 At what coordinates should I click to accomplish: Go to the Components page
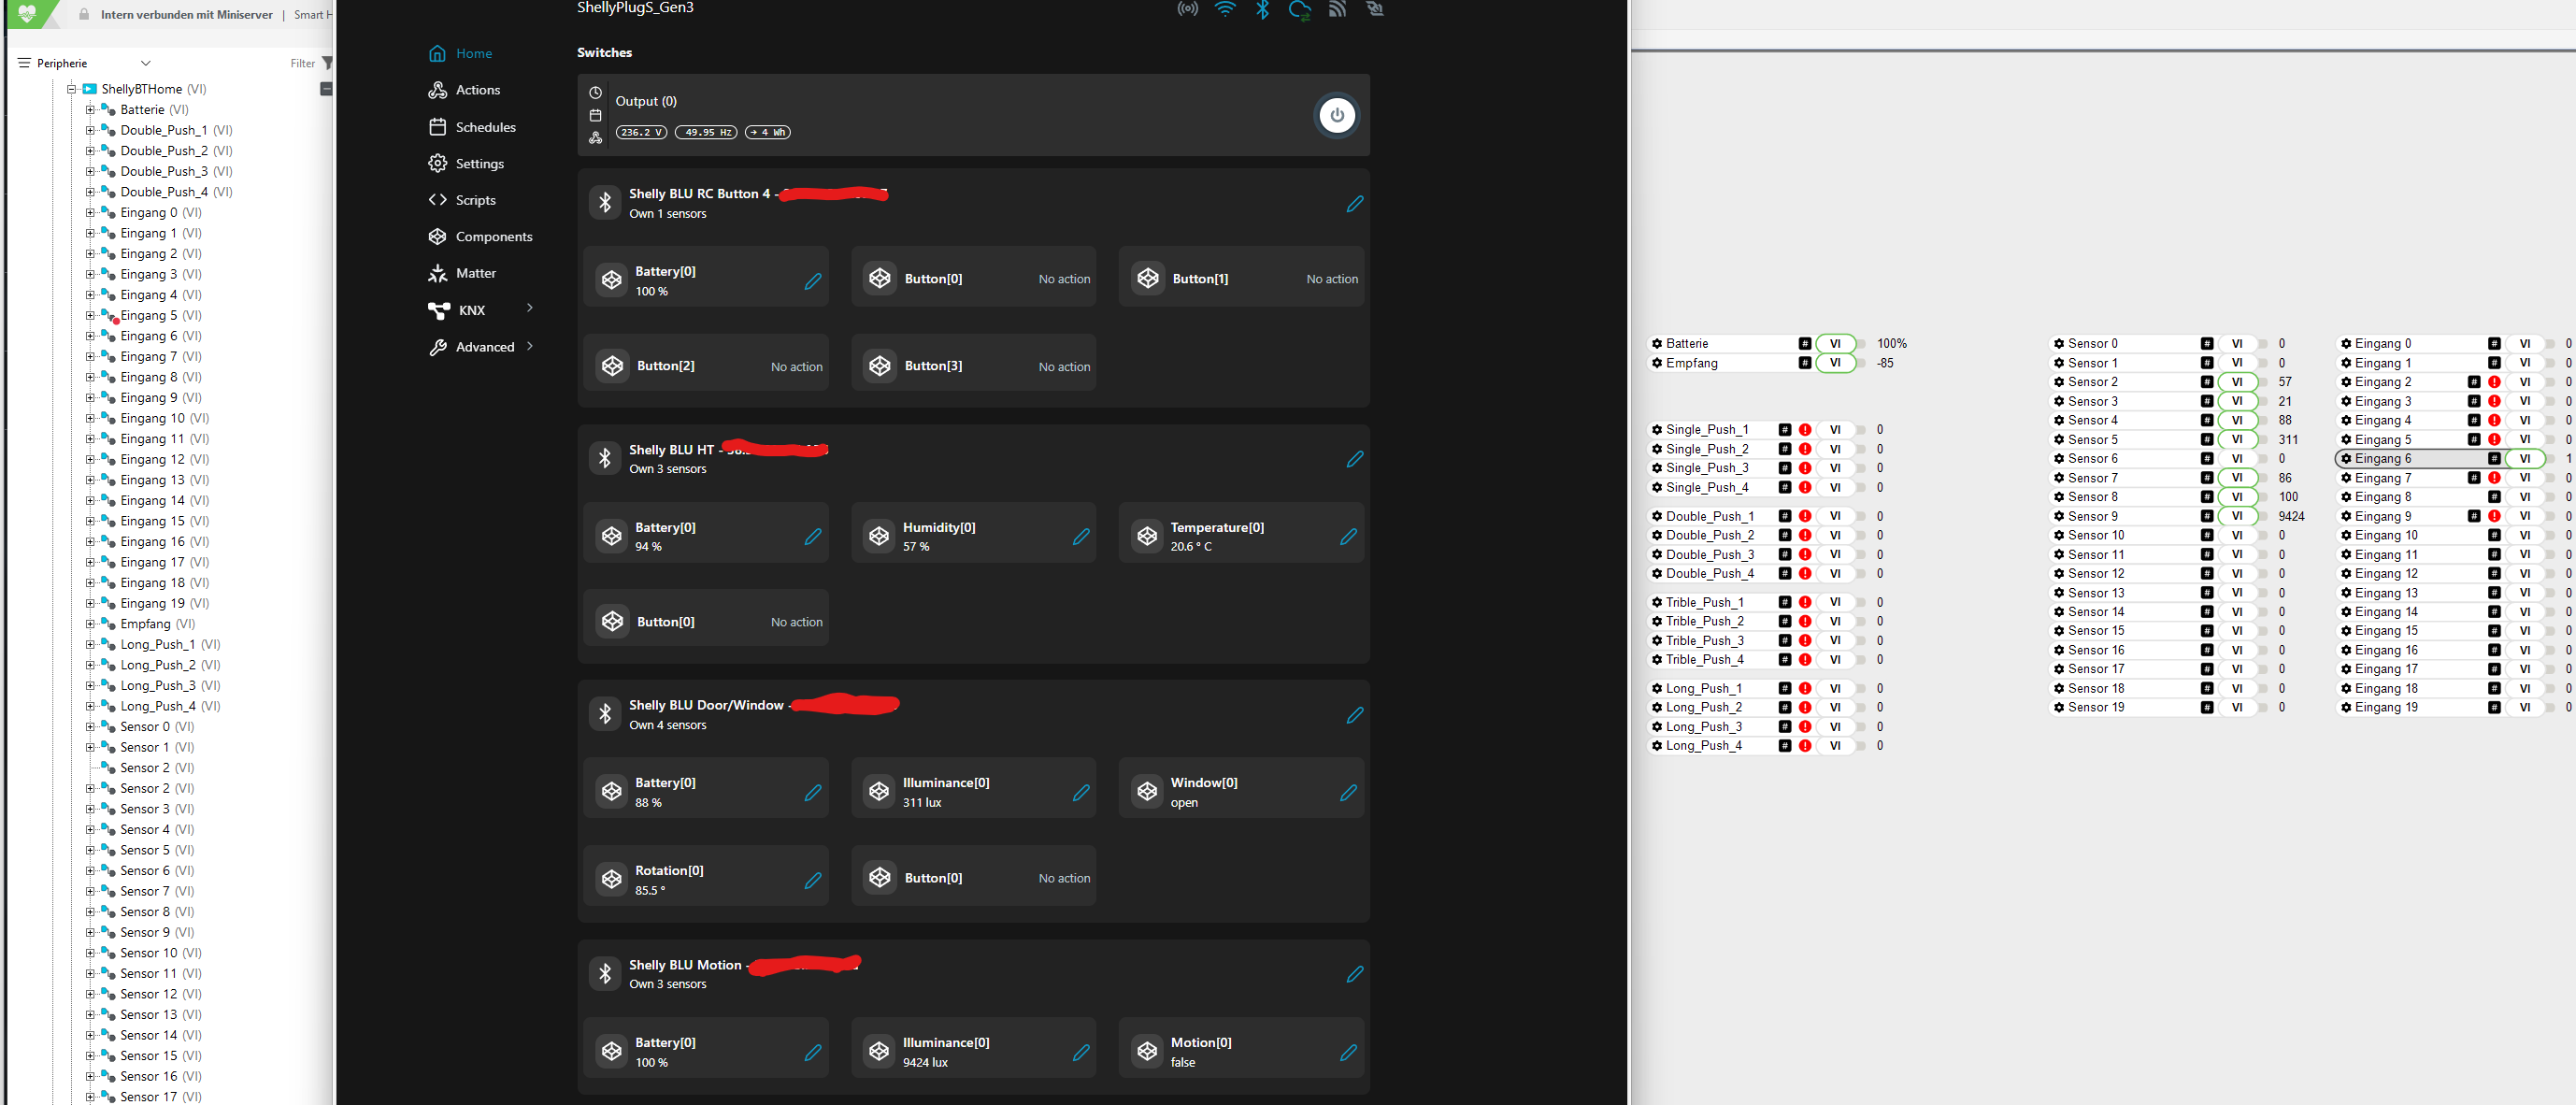493,237
